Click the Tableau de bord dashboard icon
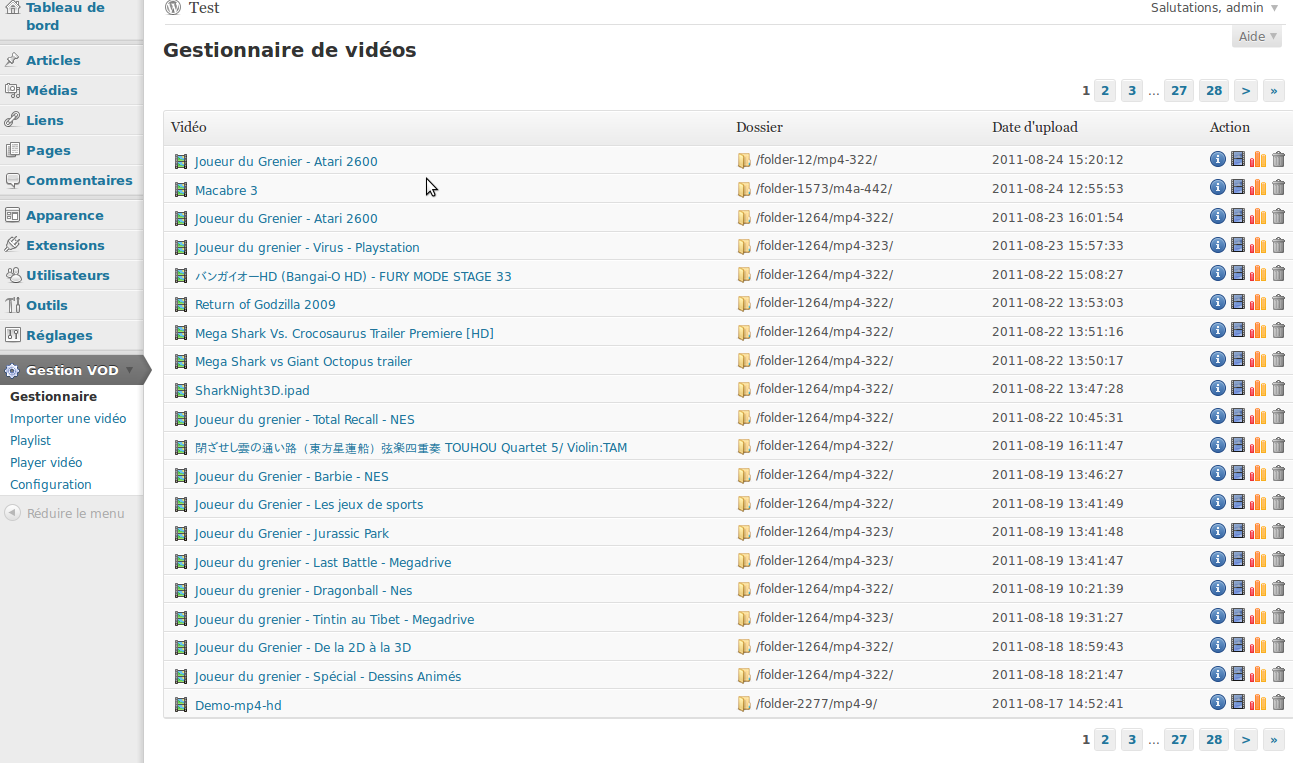This screenshot has width=1293, height=763. point(12,7)
